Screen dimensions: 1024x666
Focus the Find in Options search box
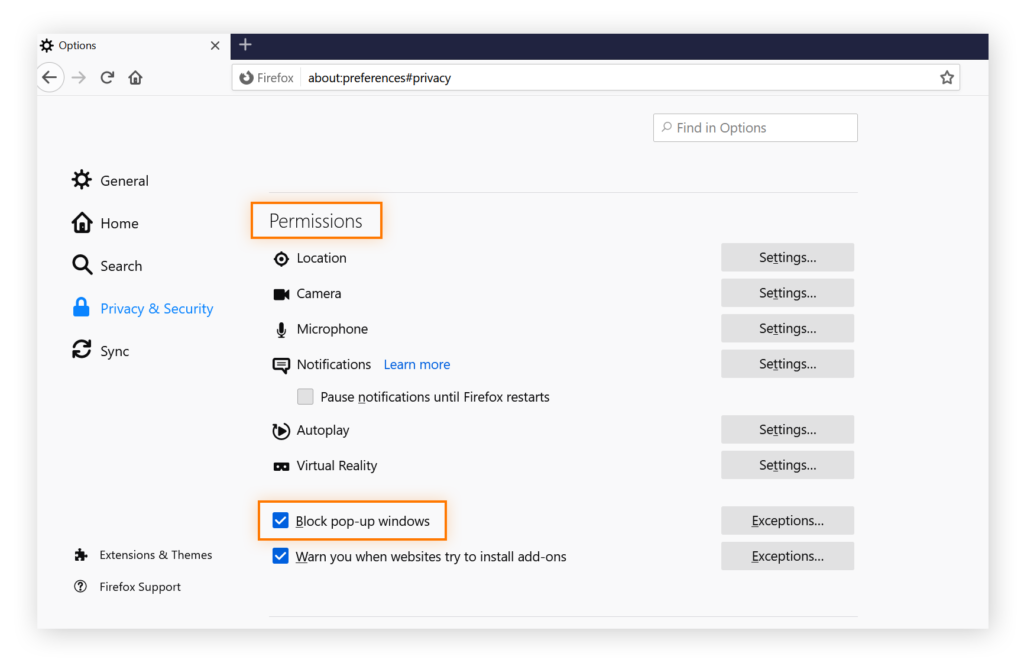click(x=755, y=127)
